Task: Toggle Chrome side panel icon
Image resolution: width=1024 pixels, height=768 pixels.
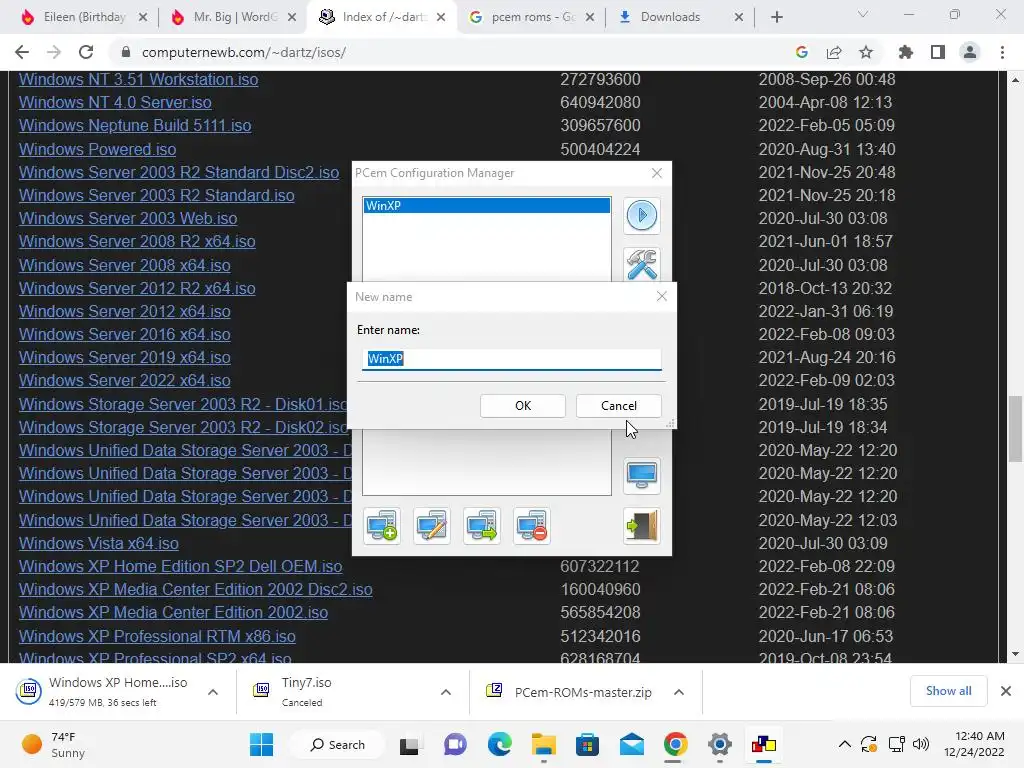Action: pos(938,52)
